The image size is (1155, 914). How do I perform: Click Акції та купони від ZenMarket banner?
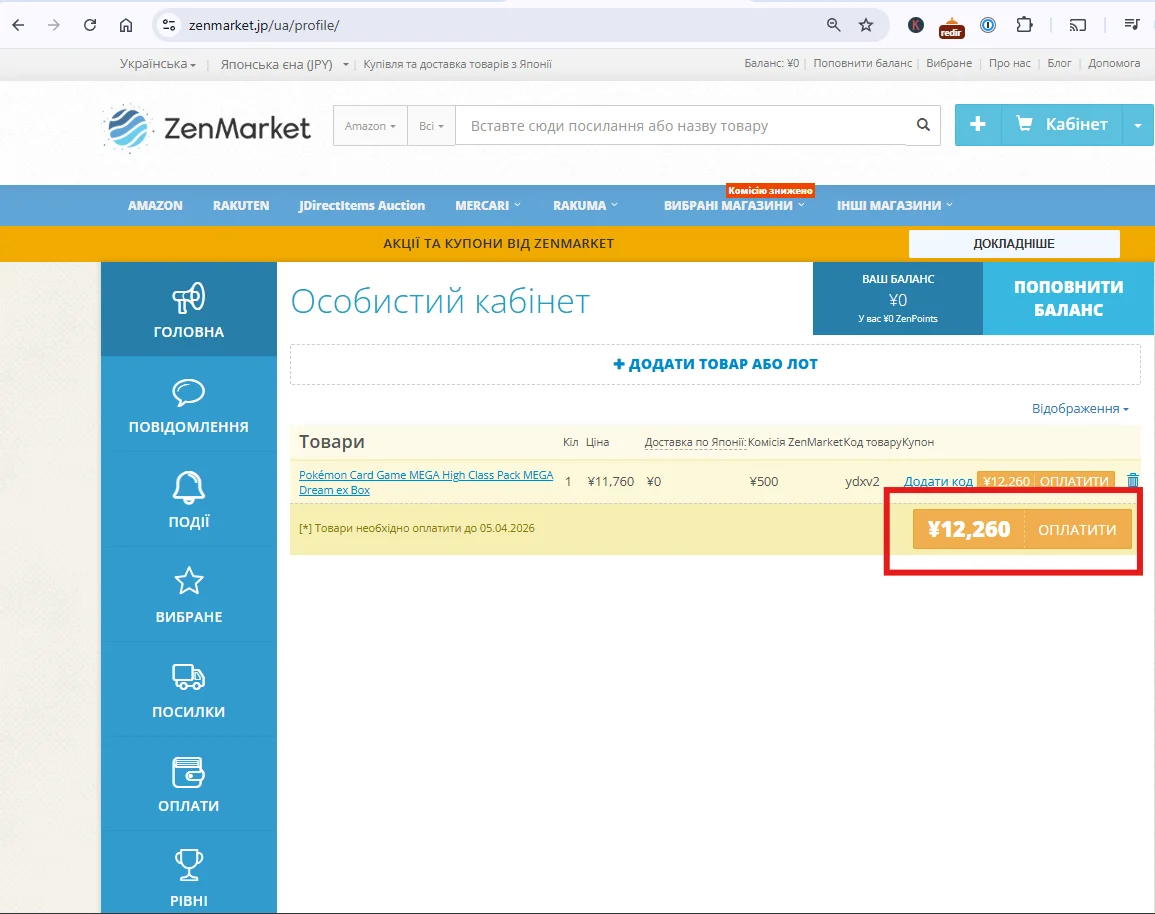[x=499, y=244]
